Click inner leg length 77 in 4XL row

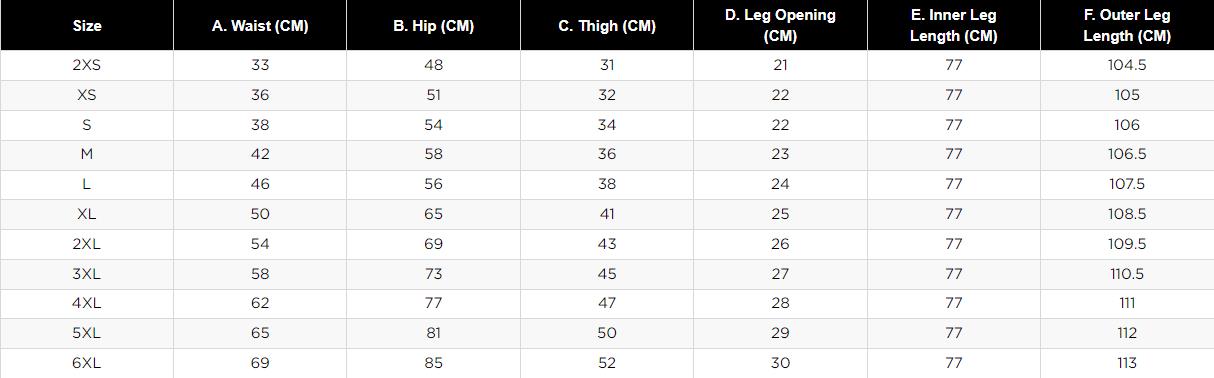(953, 303)
